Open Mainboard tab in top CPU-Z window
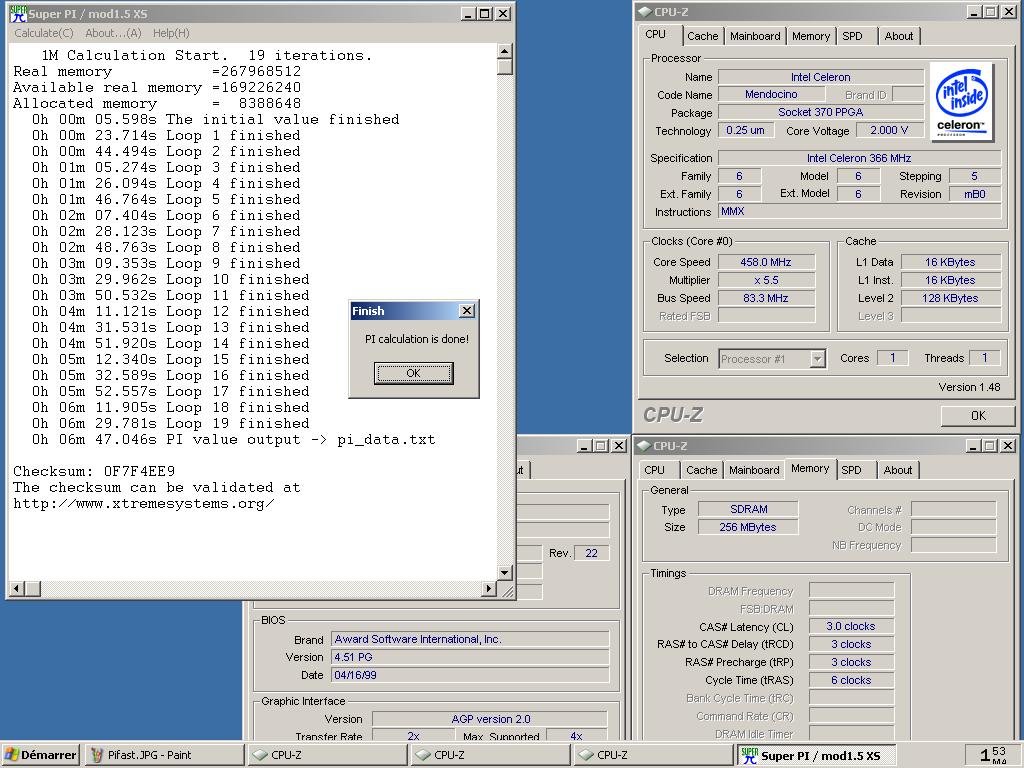This screenshot has width=1024, height=768. [x=755, y=36]
